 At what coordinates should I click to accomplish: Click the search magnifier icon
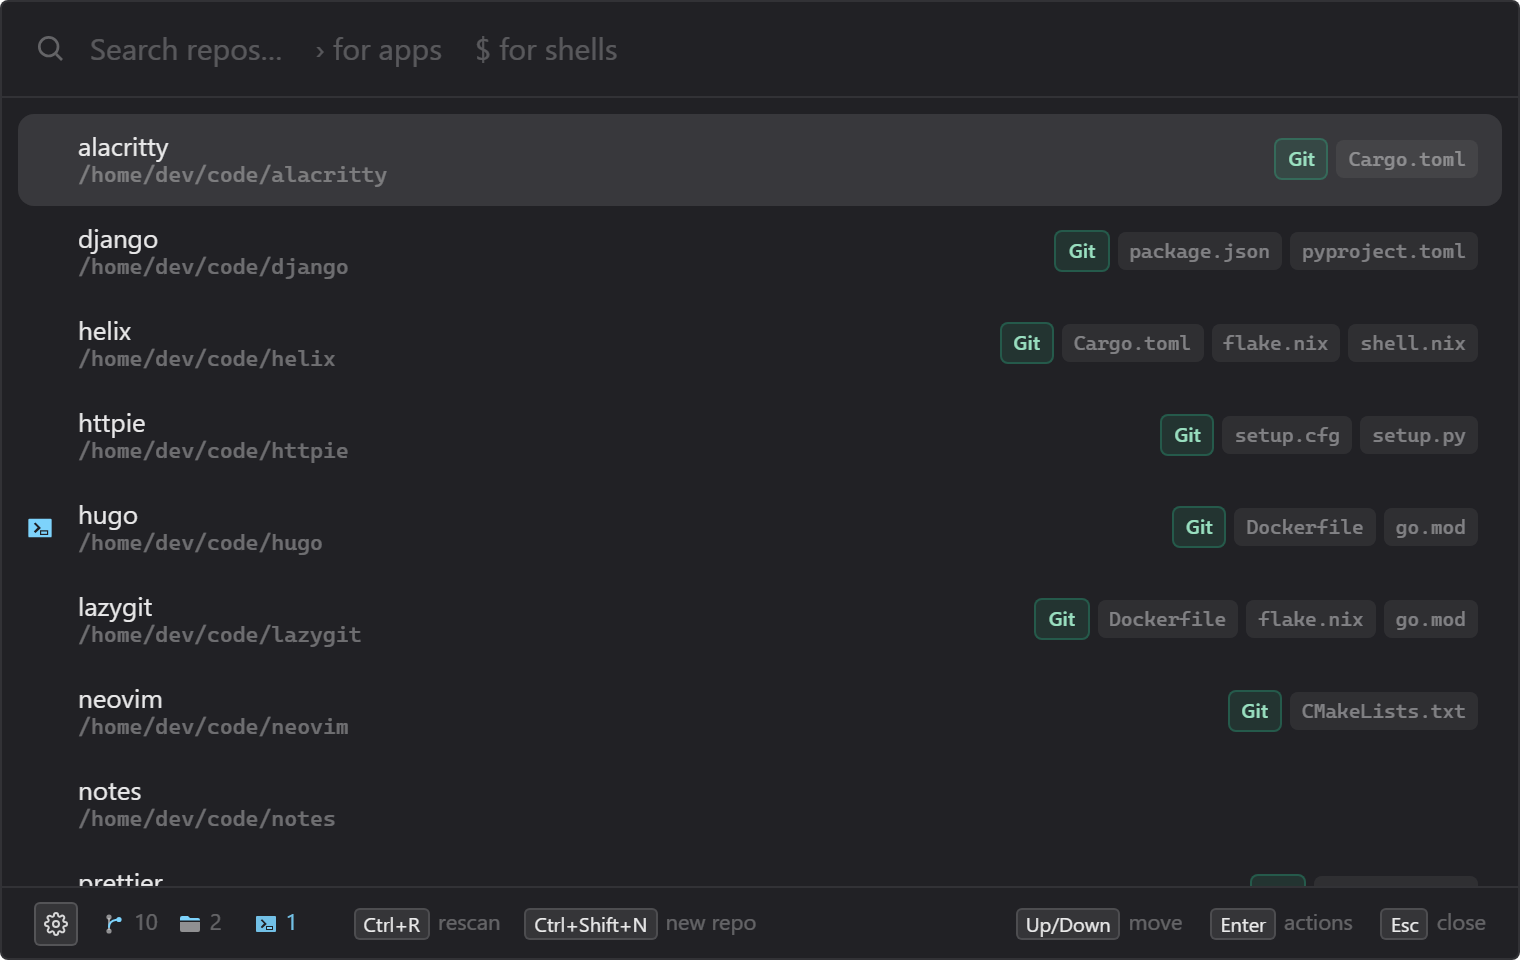[50, 48]
